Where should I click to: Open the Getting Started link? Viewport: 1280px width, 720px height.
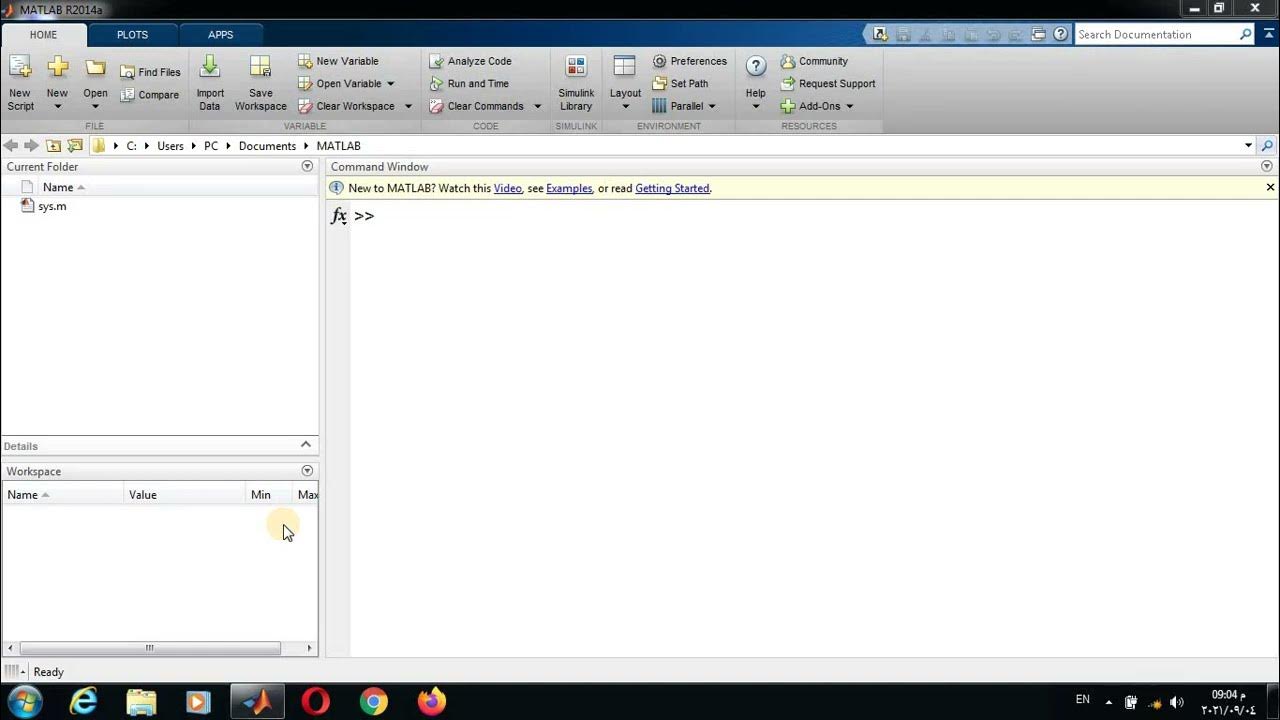(x=672, y=188)
